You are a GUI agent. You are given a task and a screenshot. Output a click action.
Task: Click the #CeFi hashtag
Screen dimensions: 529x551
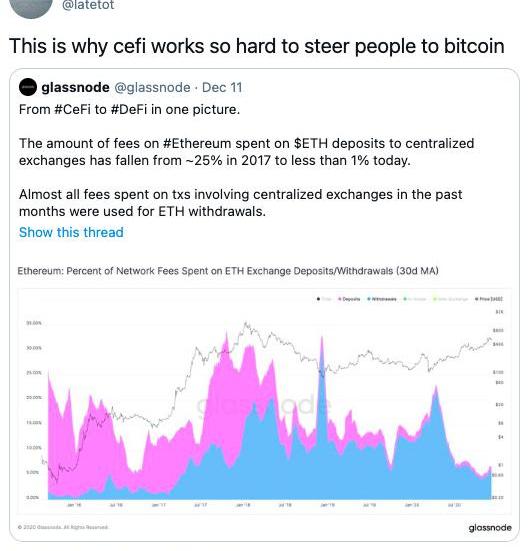tap(73, 110)
